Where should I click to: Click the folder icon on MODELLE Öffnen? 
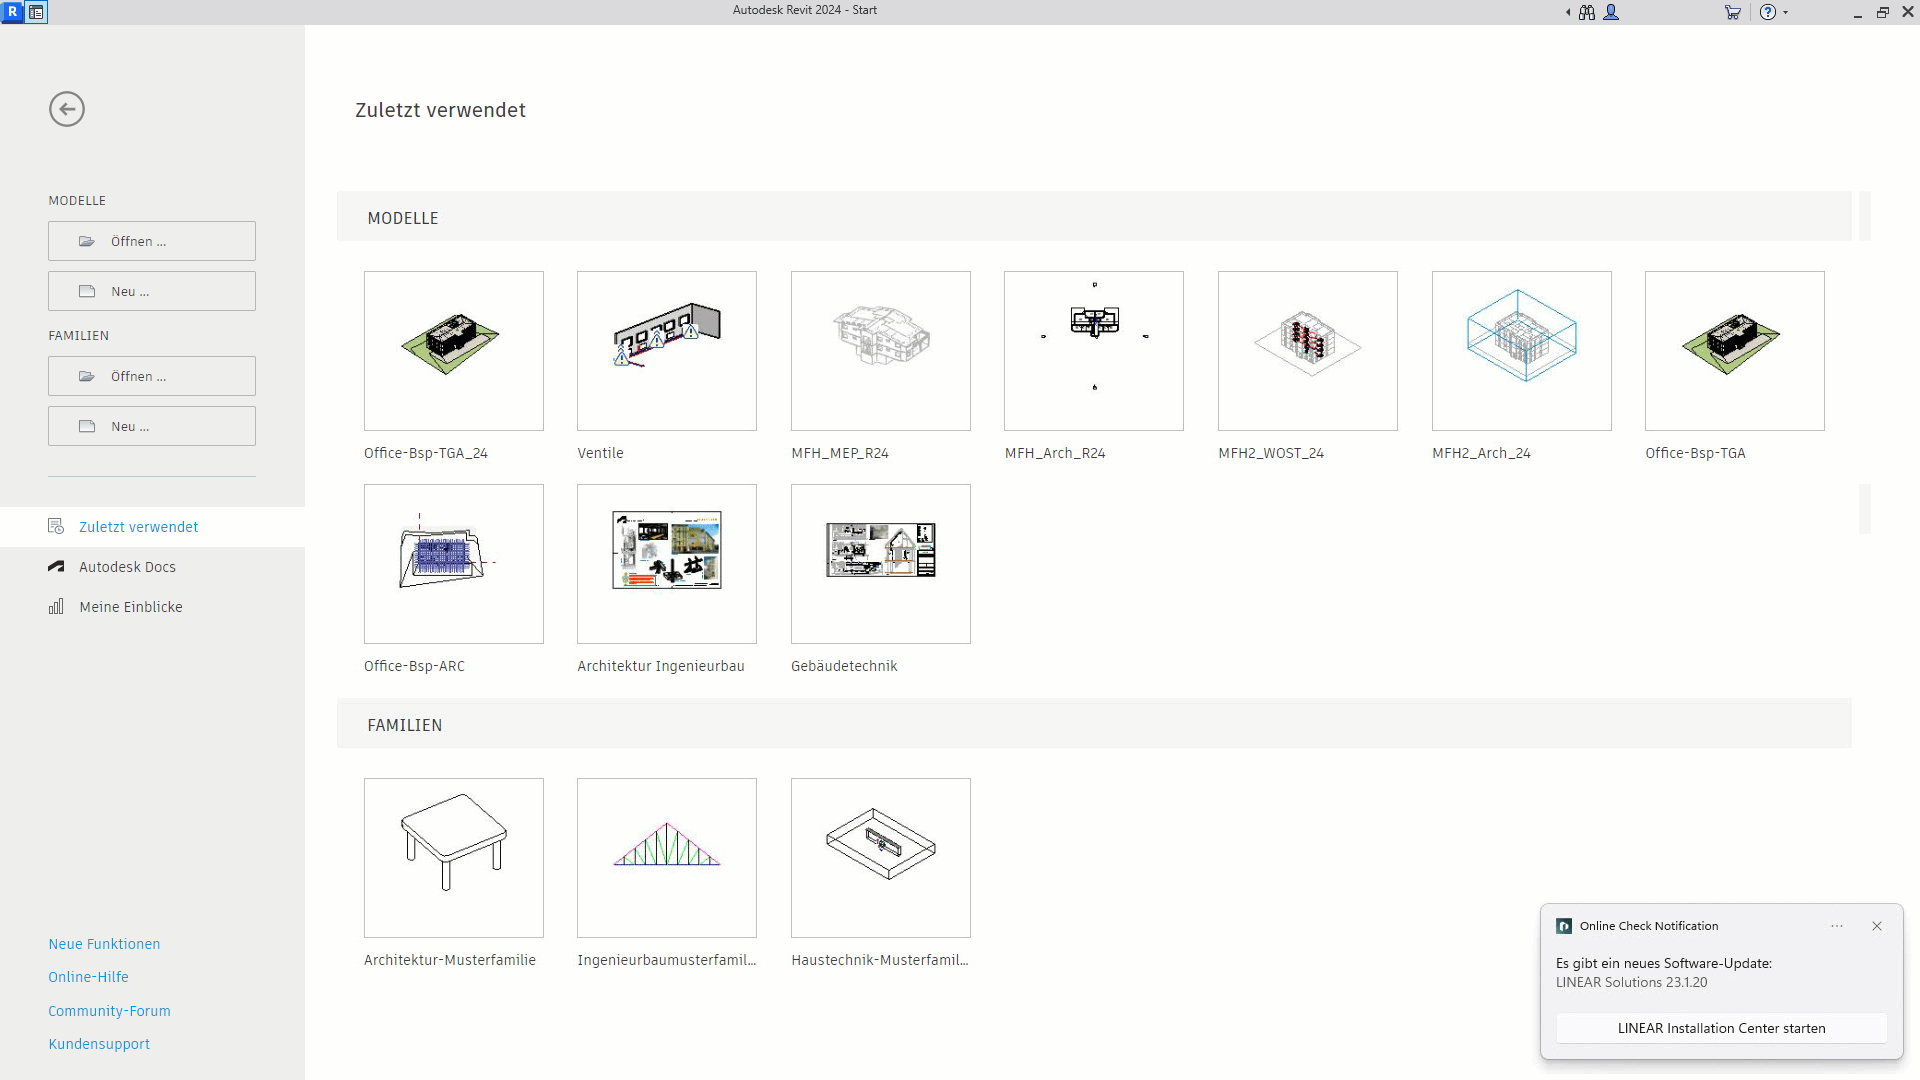87,241
